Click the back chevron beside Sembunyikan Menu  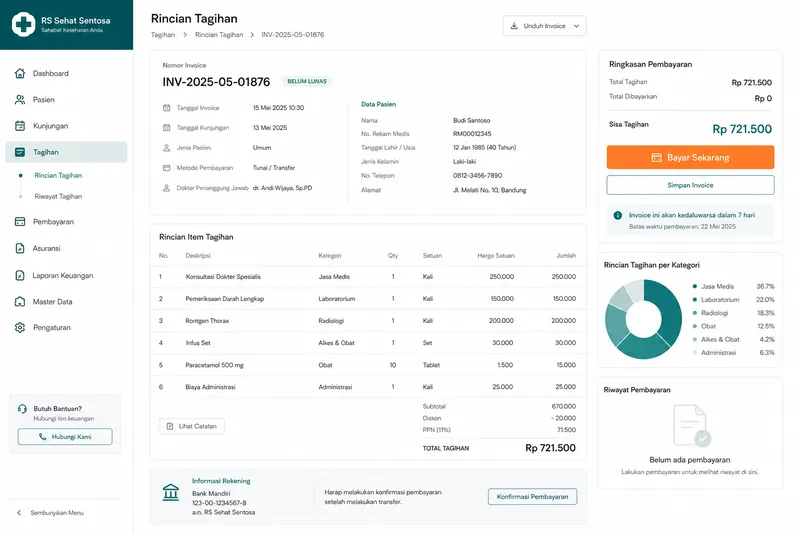19,513
